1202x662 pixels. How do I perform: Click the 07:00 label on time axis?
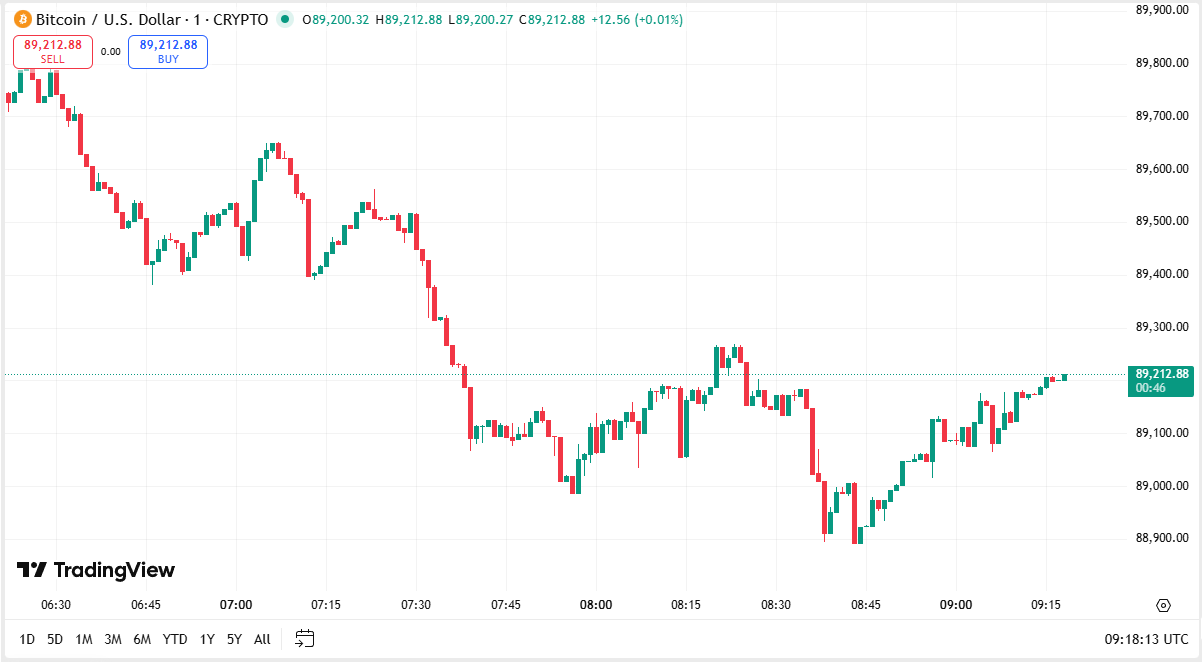pos(236,605)
